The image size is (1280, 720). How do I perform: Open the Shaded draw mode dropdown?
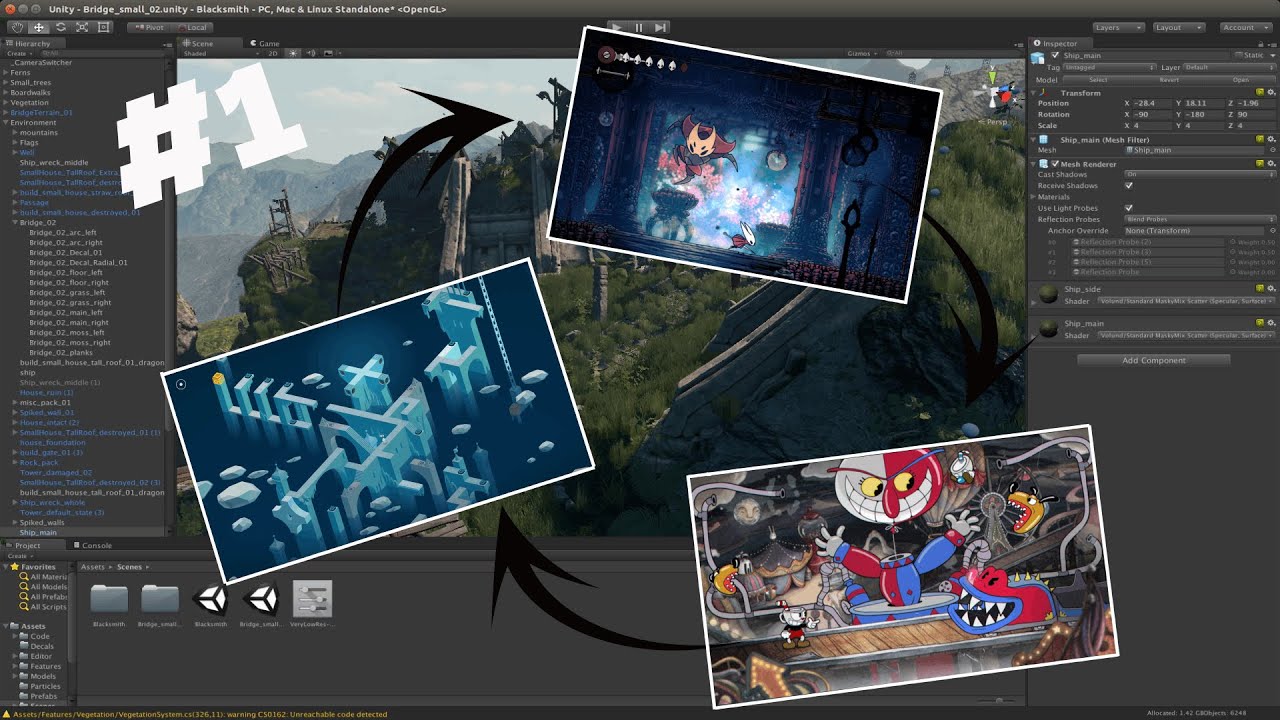tap(219, 53)
